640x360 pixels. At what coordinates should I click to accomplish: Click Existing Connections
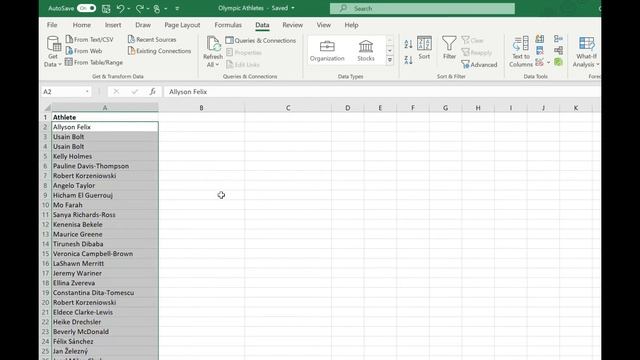(159, 51)
